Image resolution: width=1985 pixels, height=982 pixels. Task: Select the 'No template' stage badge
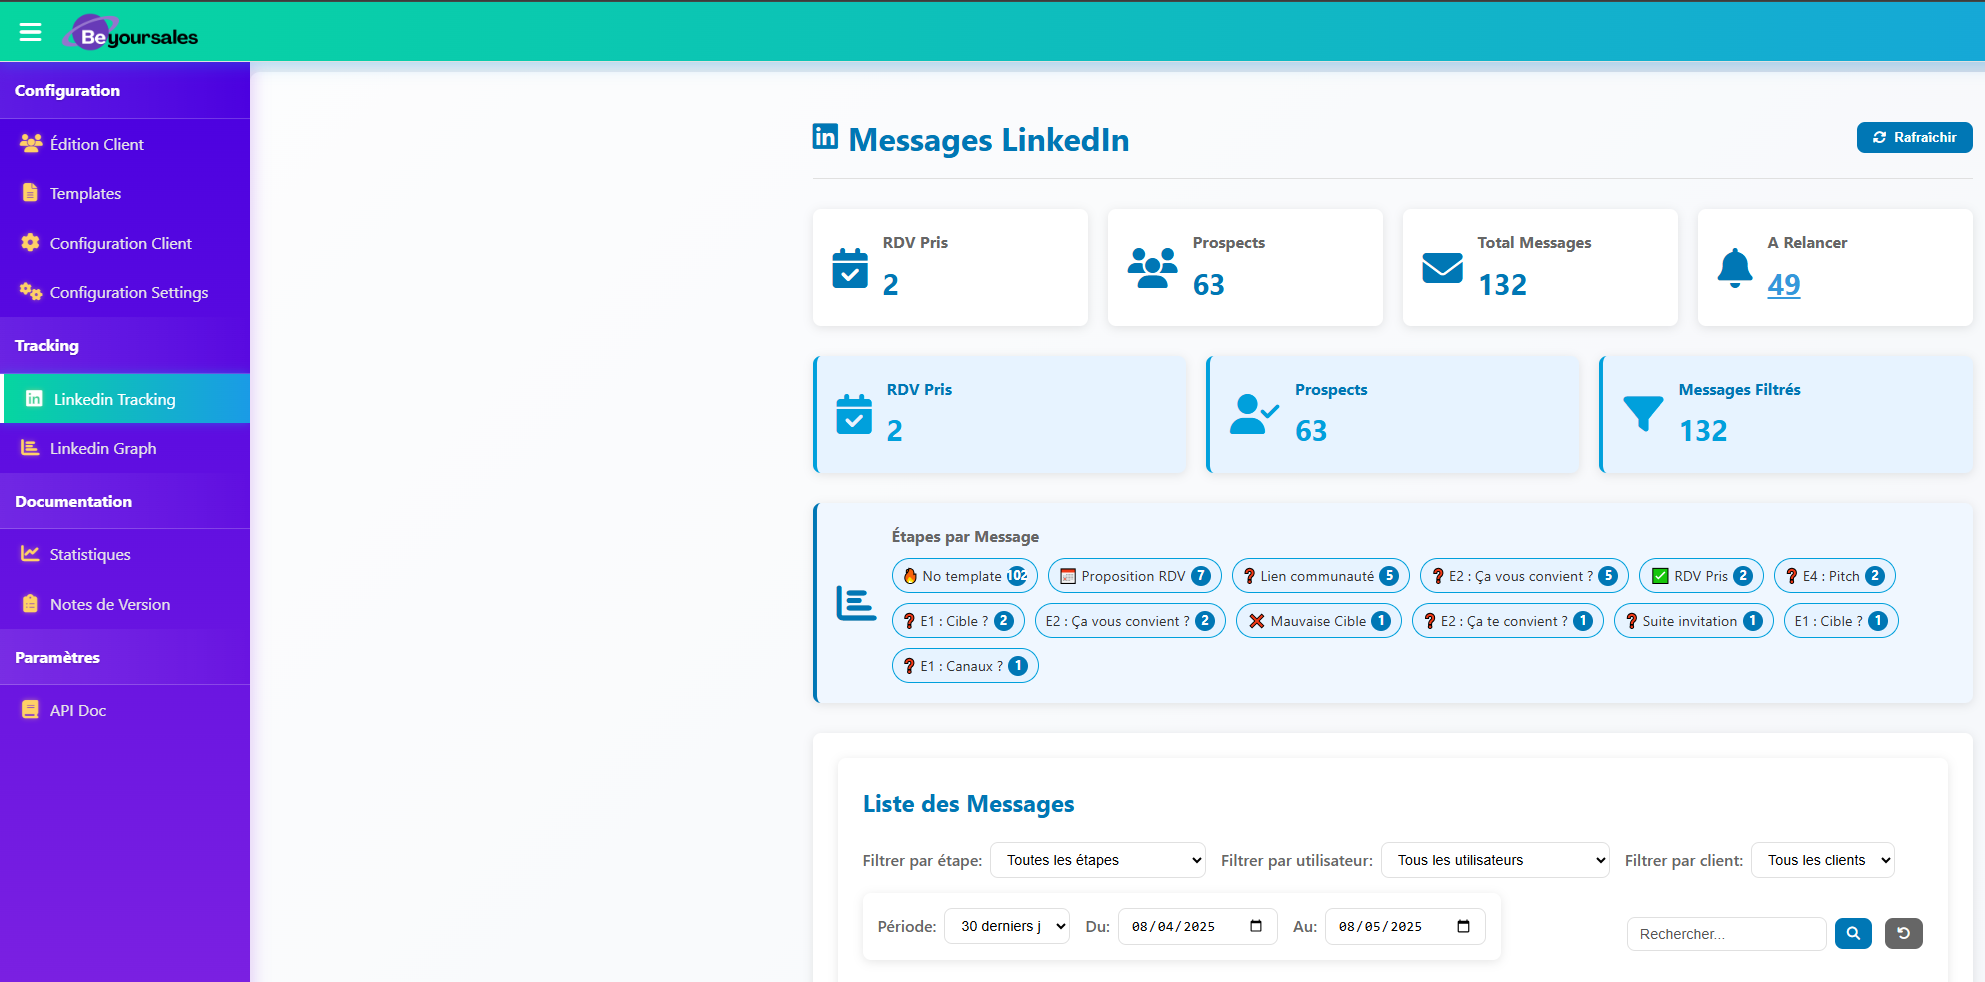point(964,575)
